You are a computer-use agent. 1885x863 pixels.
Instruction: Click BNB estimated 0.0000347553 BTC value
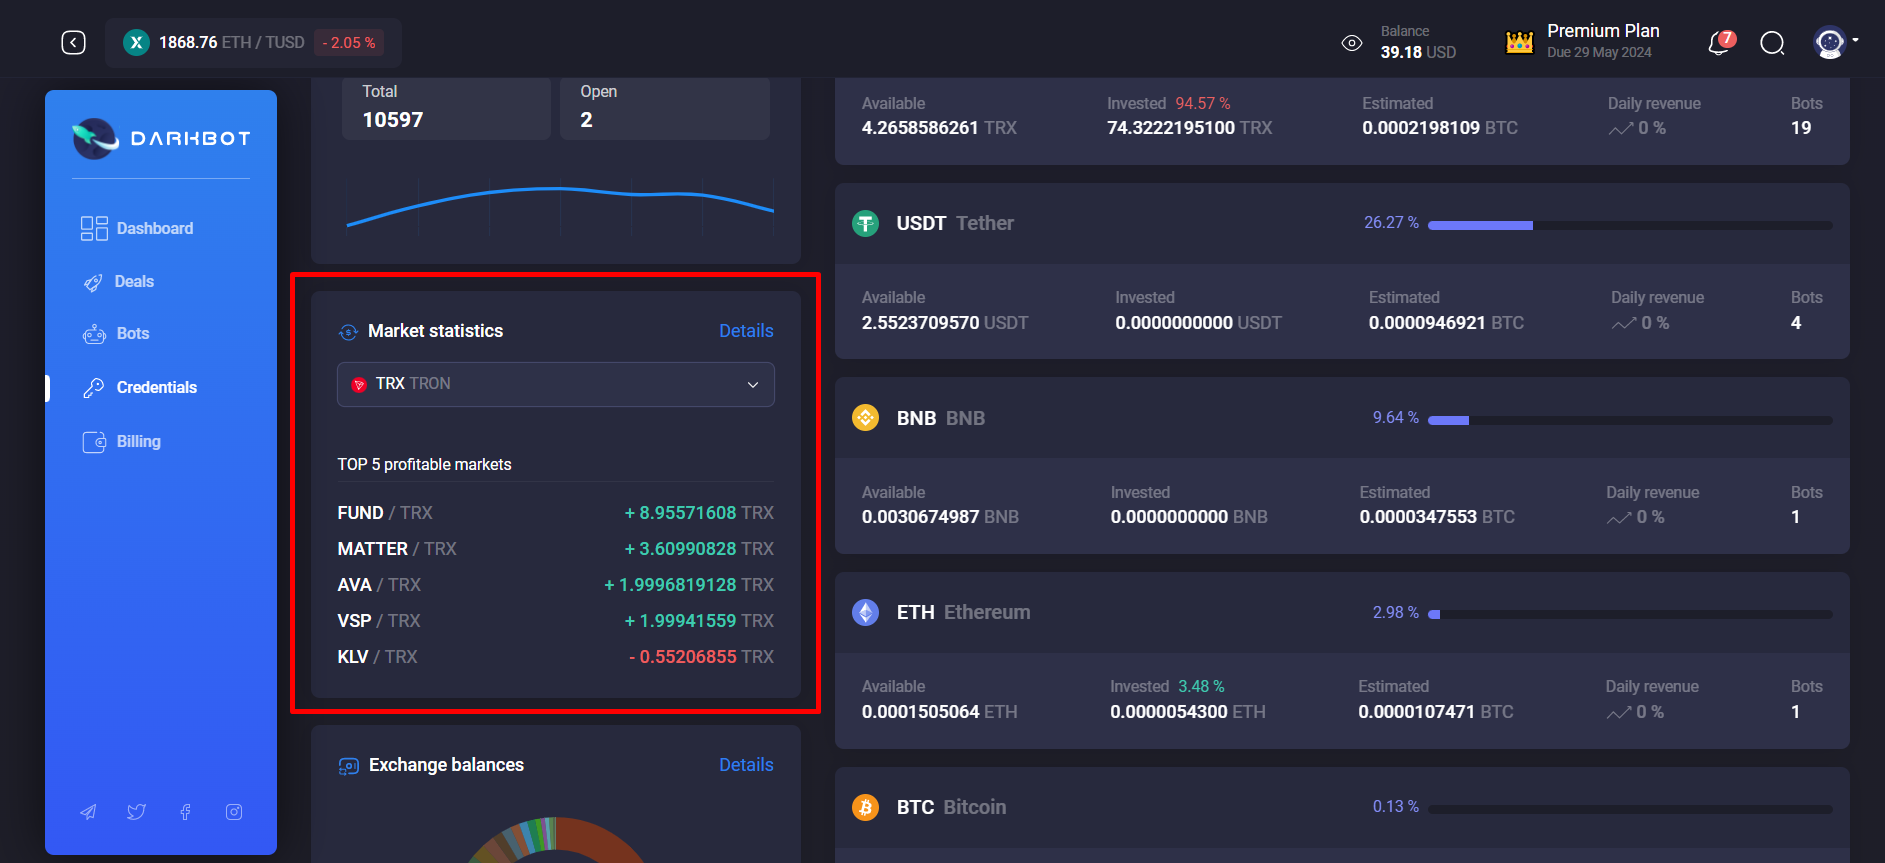click(x=1437, y=517)
